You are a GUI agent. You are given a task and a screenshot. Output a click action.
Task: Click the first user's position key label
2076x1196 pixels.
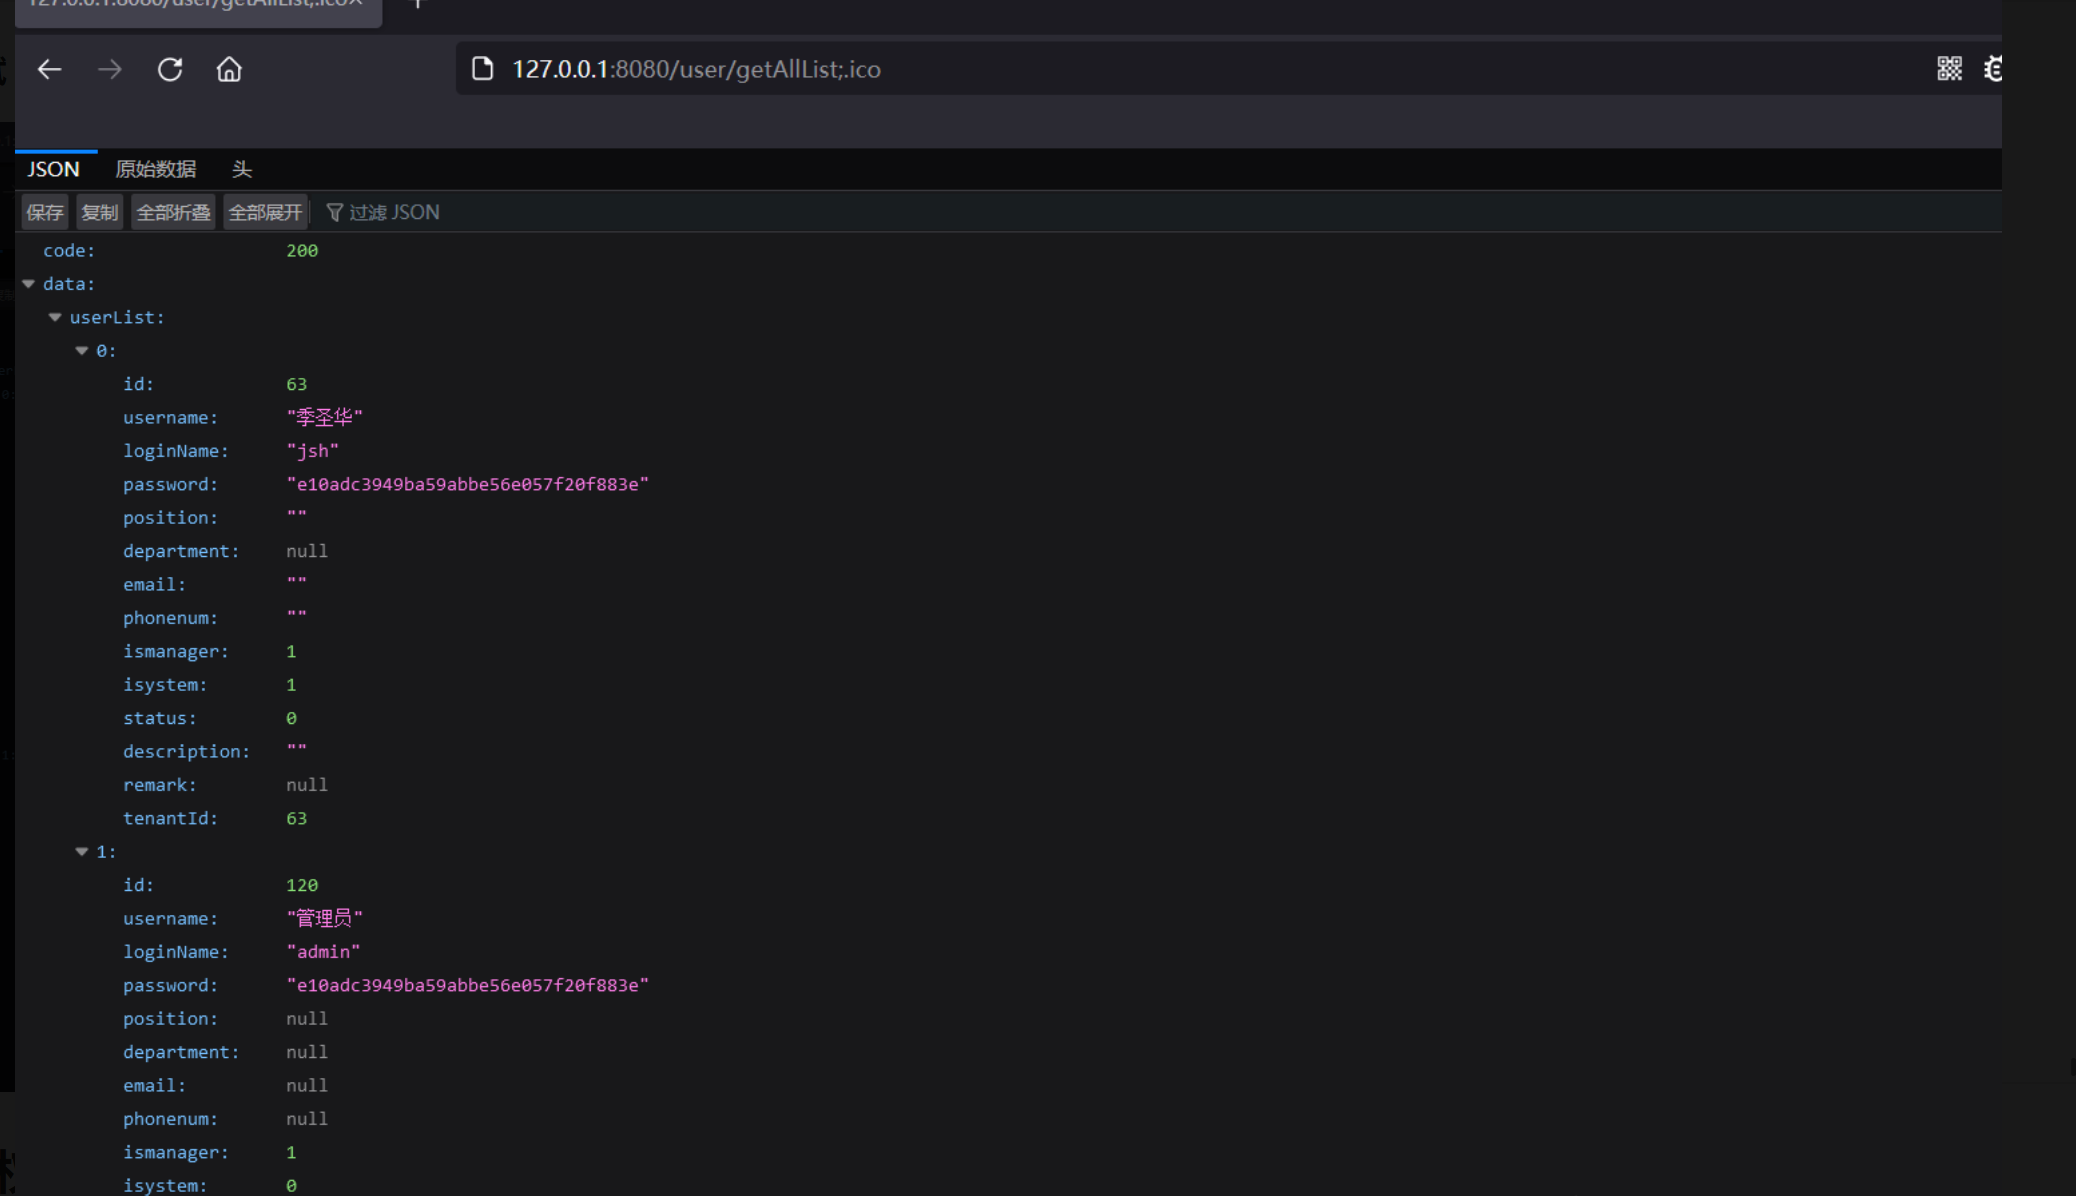(170, 518)
